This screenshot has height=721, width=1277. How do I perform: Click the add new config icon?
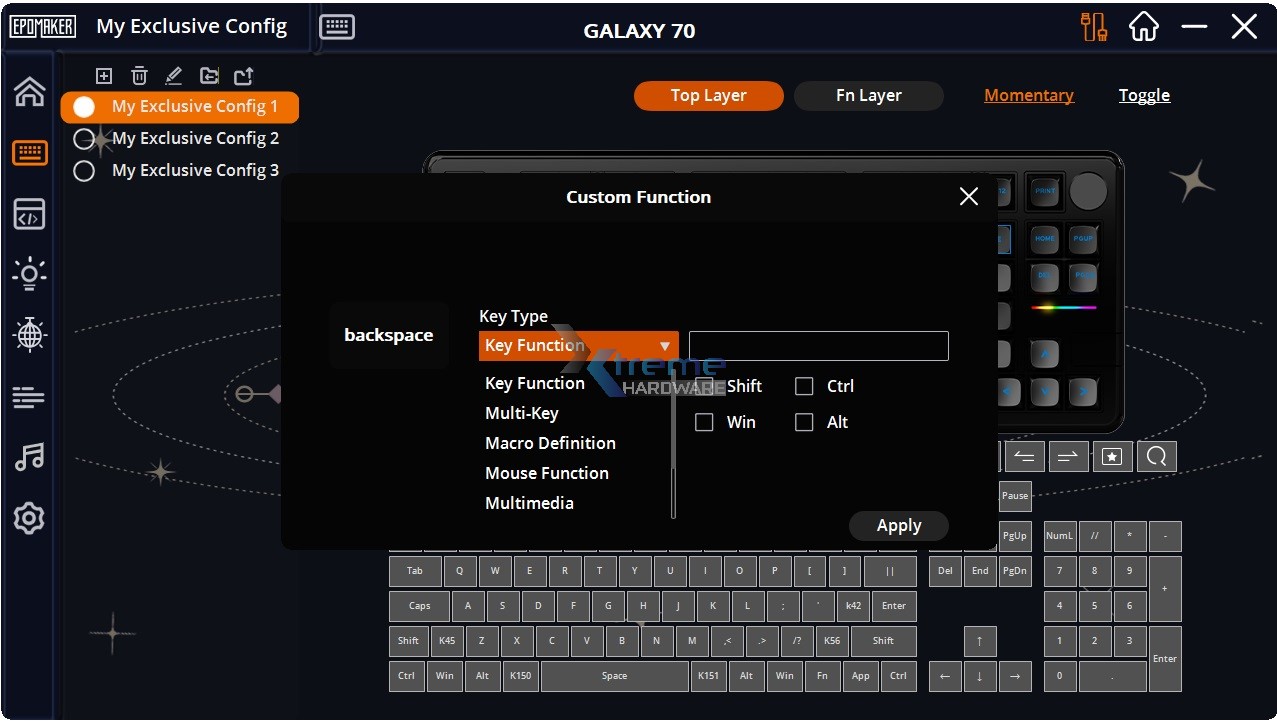coord(104,76)
